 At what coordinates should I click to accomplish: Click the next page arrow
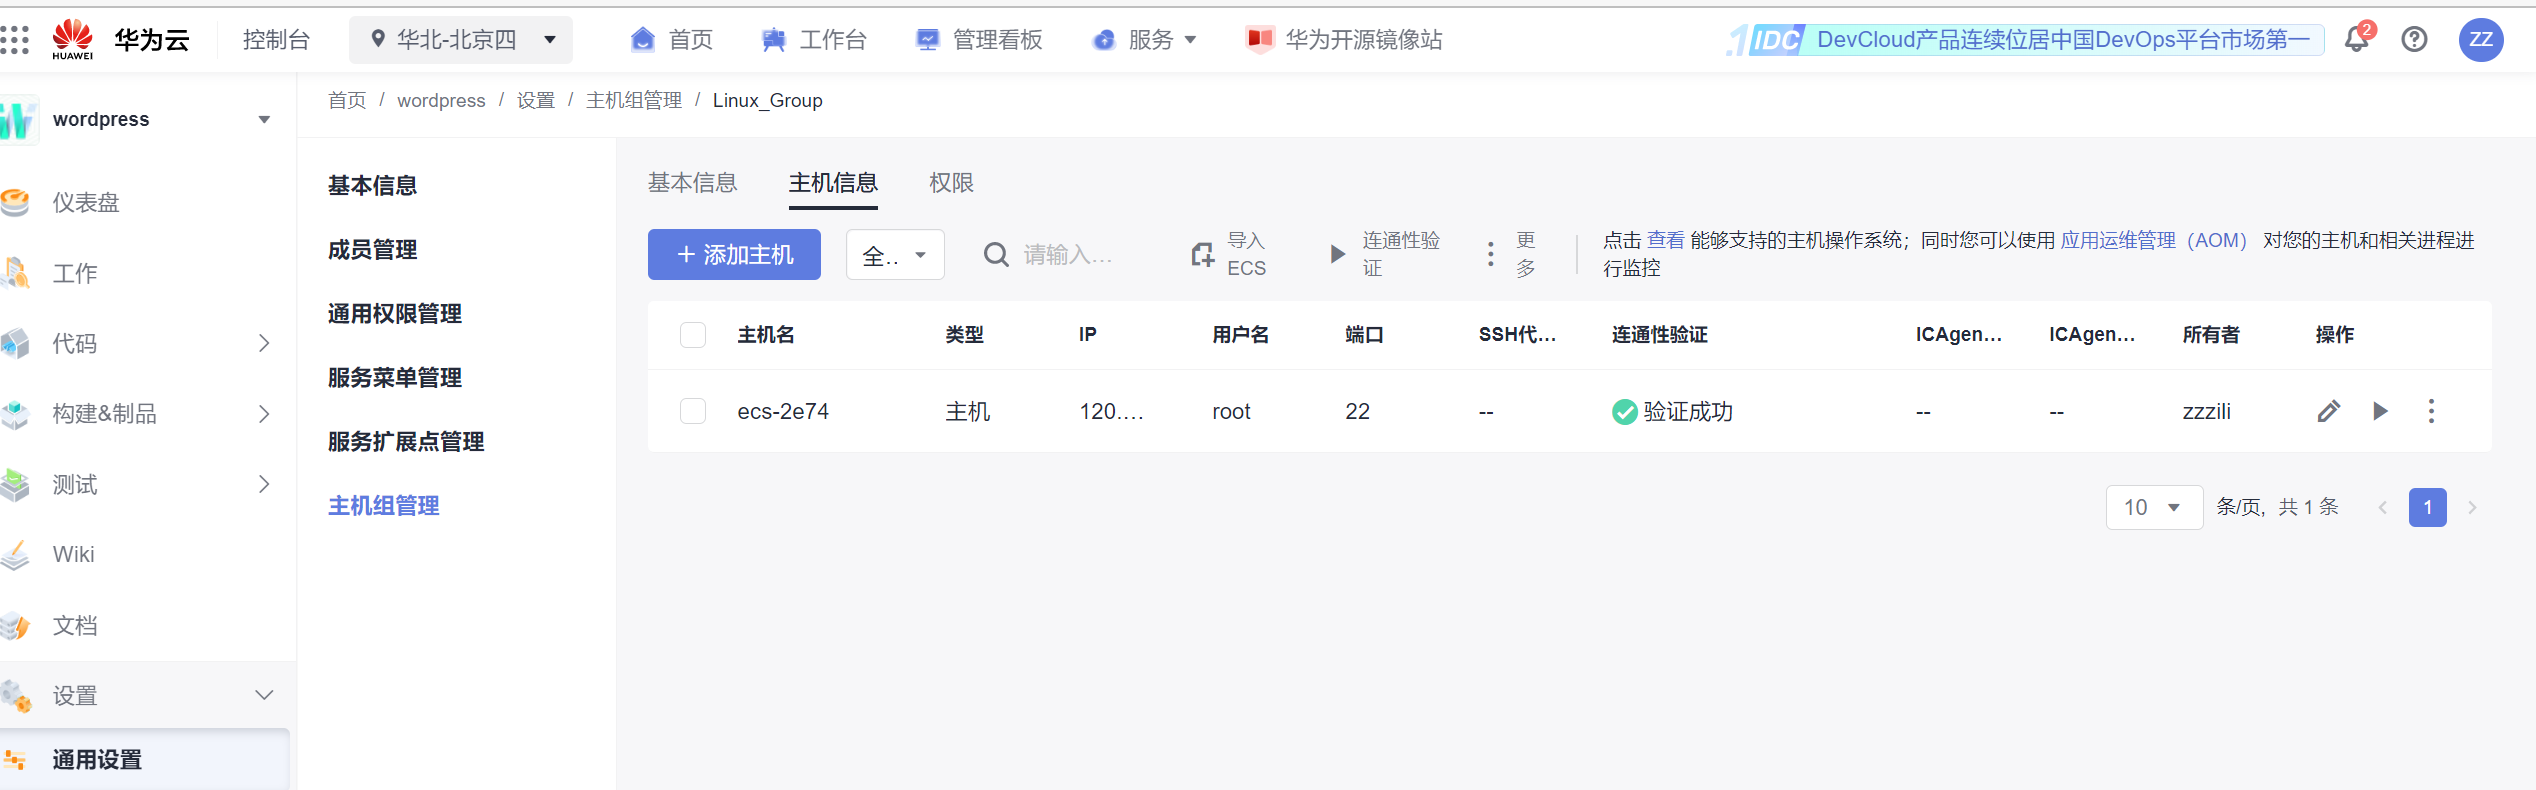pos(2472,507)
